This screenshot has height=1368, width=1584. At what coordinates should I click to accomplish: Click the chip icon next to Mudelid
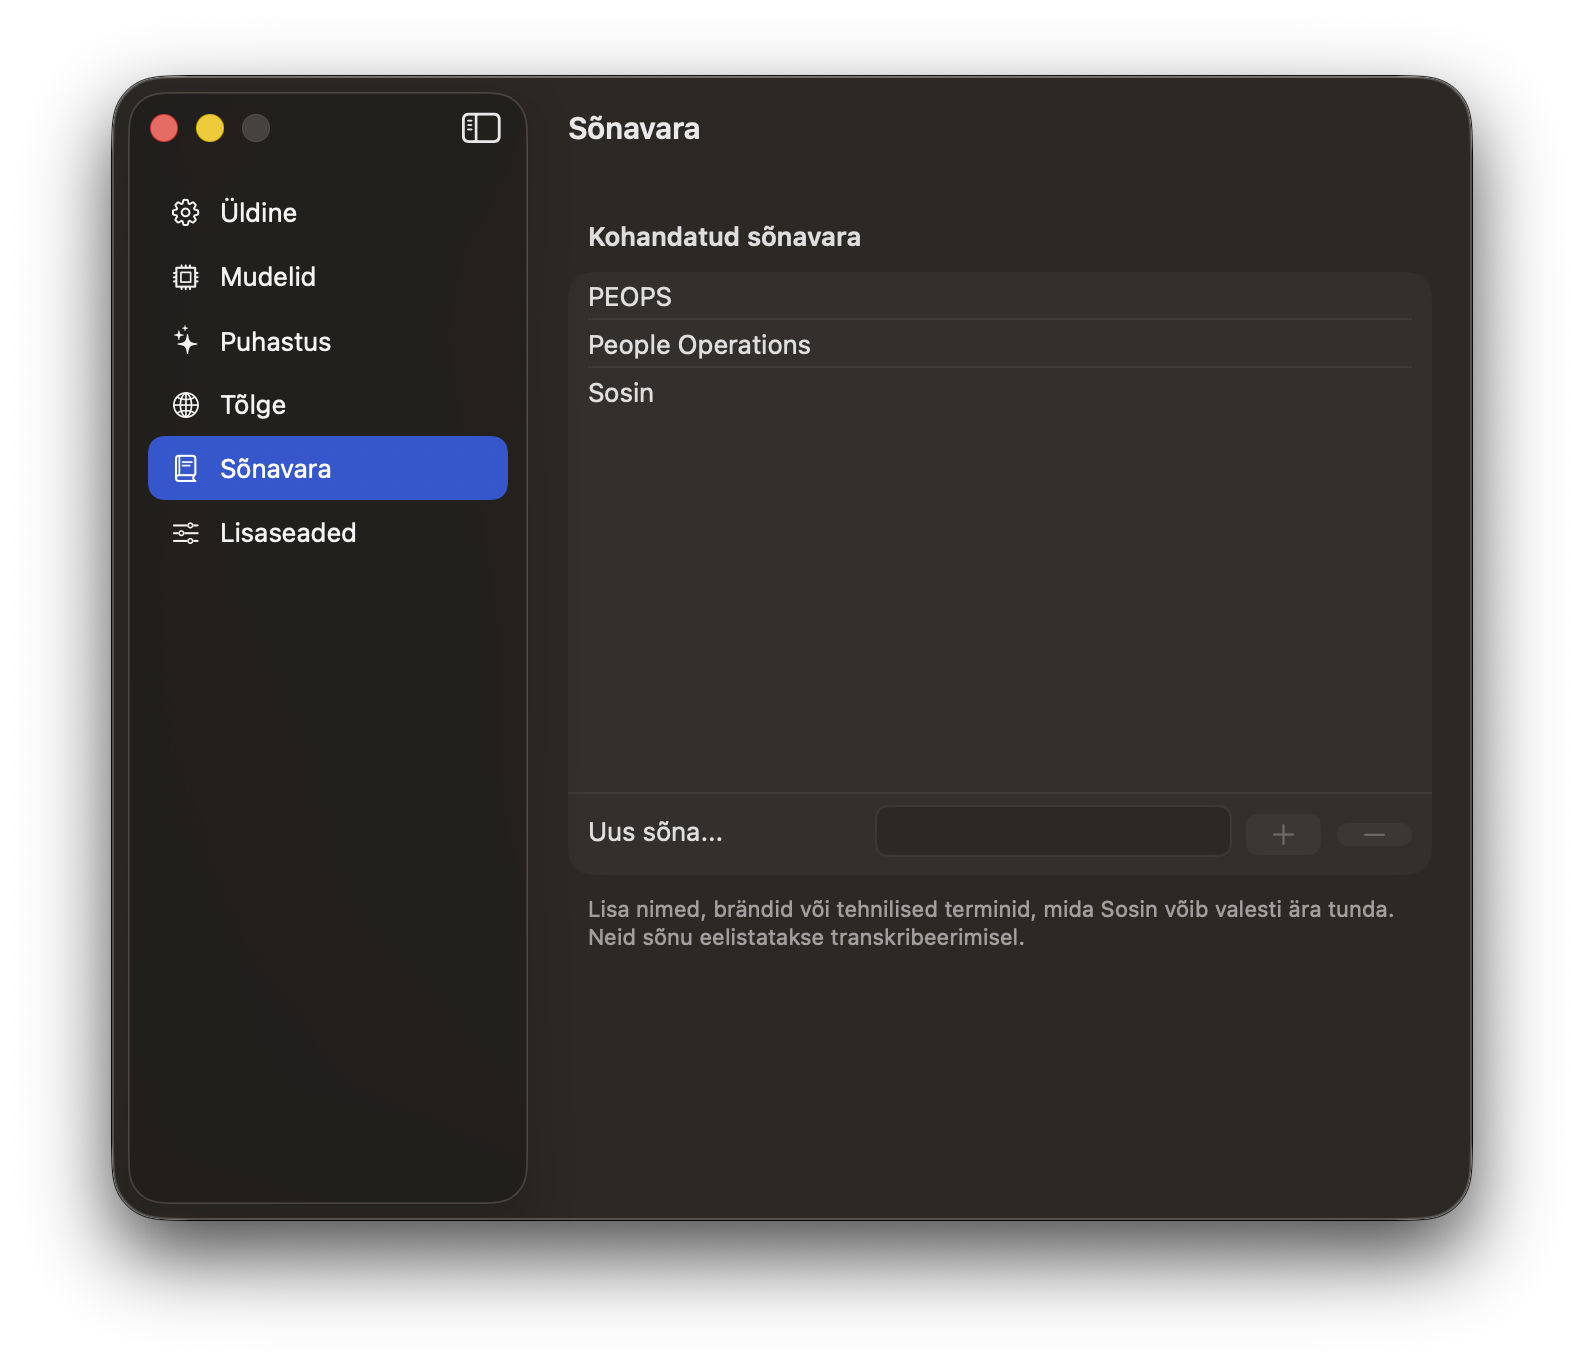click(186, 277)
